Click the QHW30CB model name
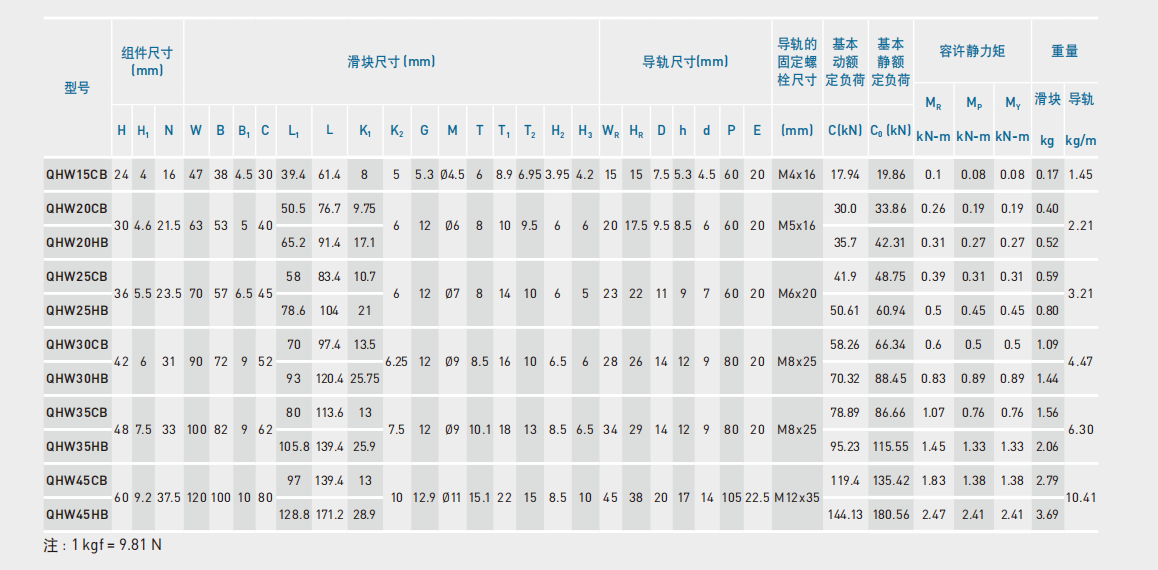The height and width of the screenshot is (570, 1158). pyautogui.click(x=77, y=345)
